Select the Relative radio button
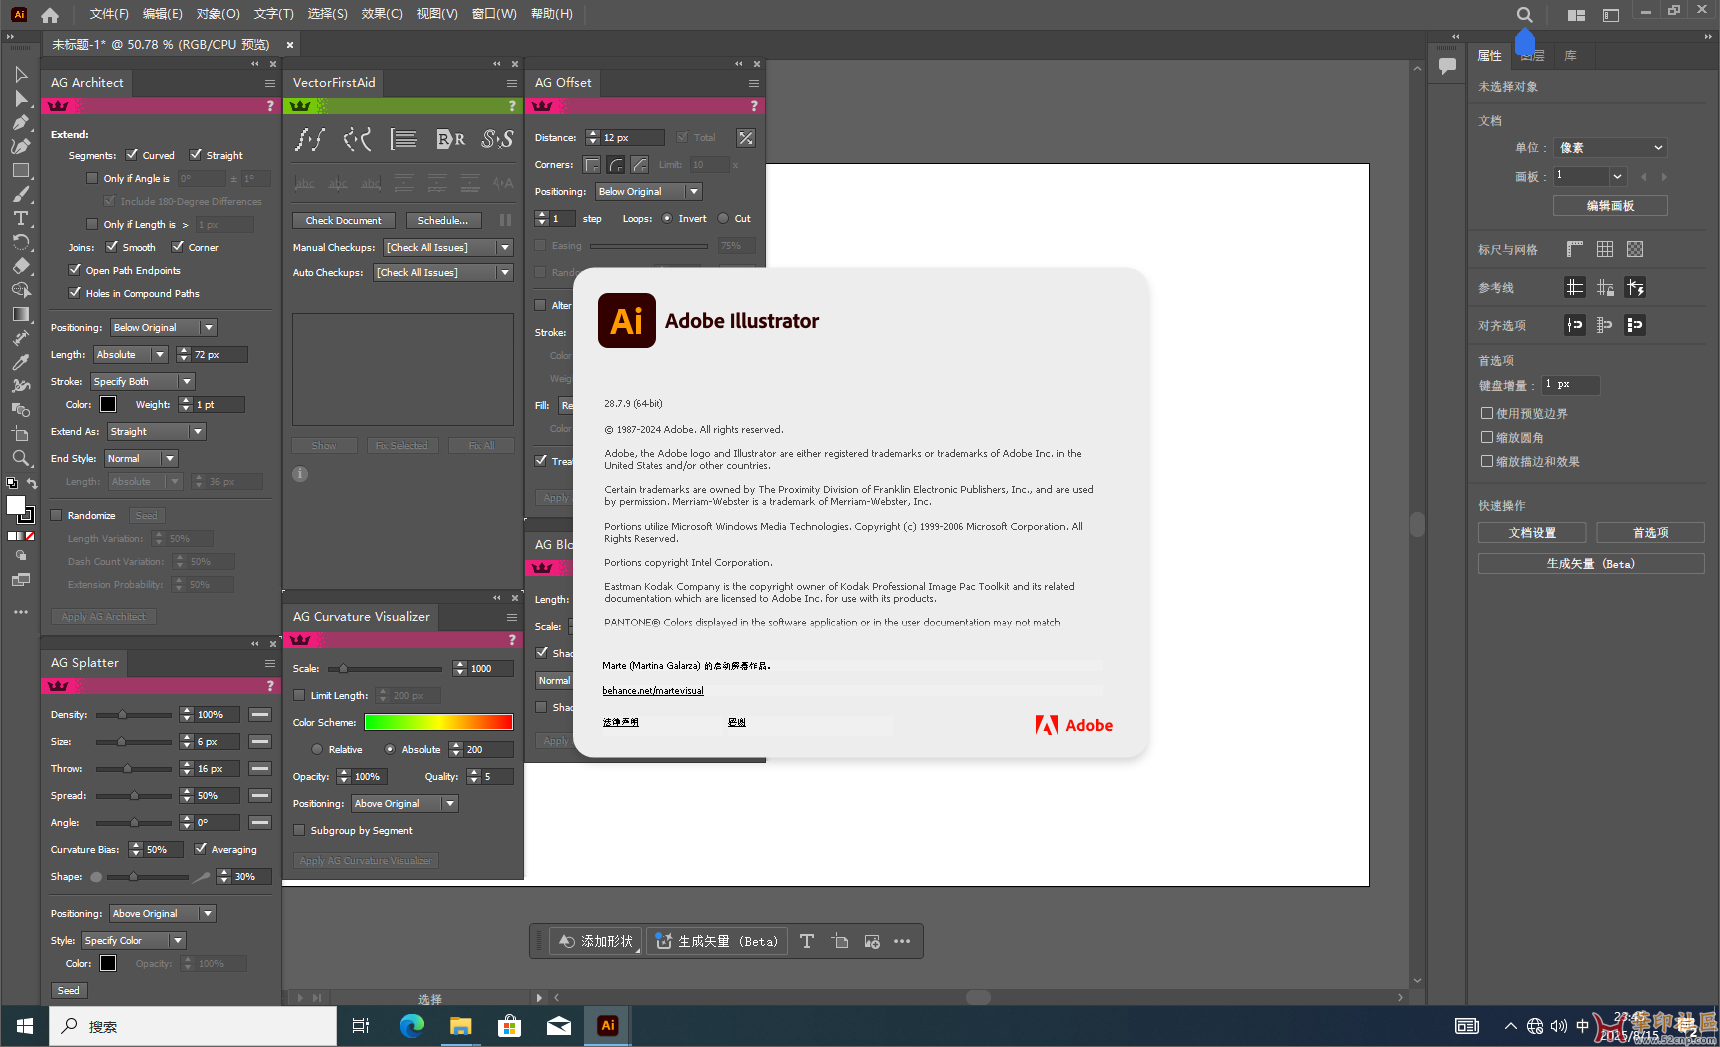Image resolution: width=1720 pixels, height=1047 pixels. 318,750
